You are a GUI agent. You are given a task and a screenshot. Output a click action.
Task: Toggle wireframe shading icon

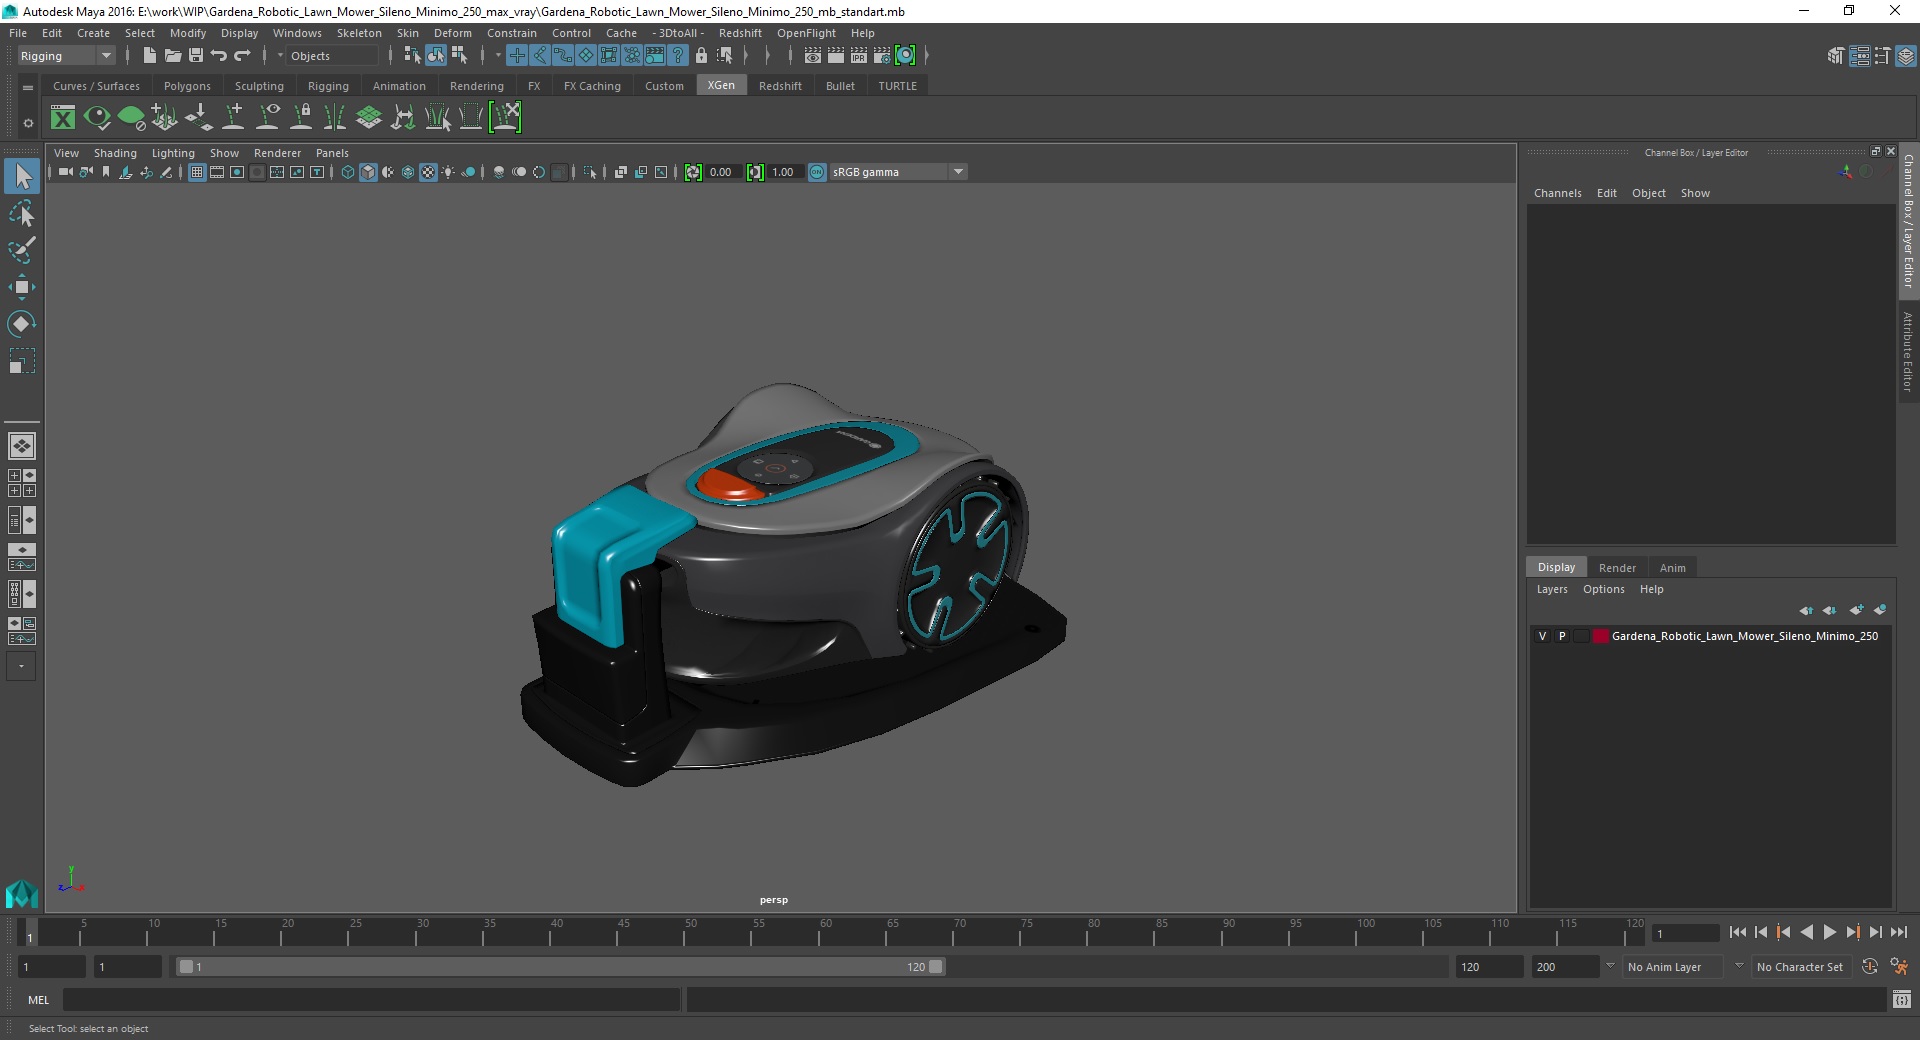pyautogui.click(x=348, y=172)
